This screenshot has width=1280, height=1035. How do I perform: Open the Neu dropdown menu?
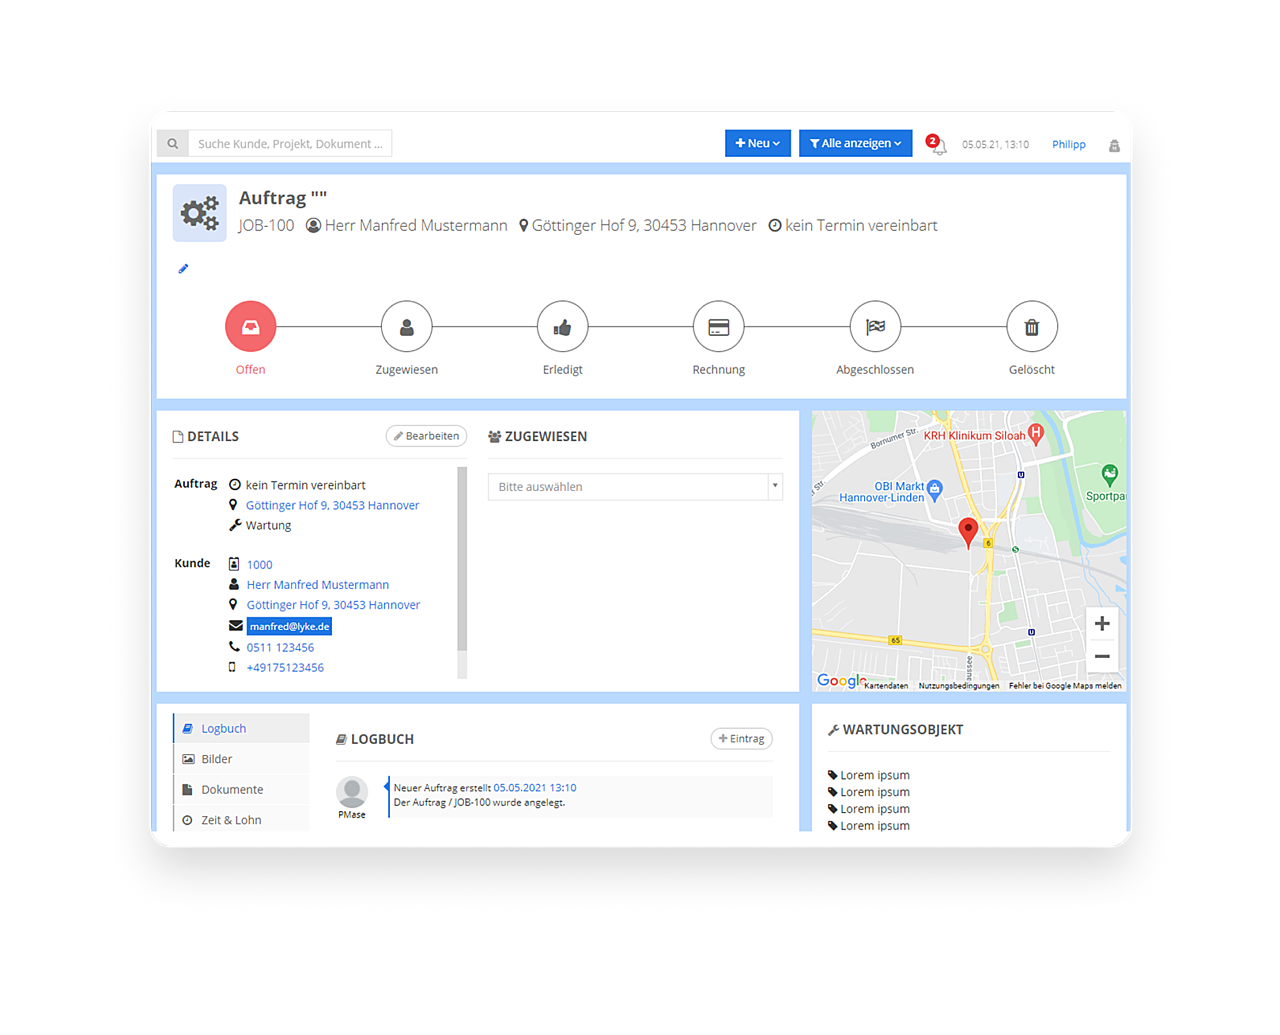(757, 143)
